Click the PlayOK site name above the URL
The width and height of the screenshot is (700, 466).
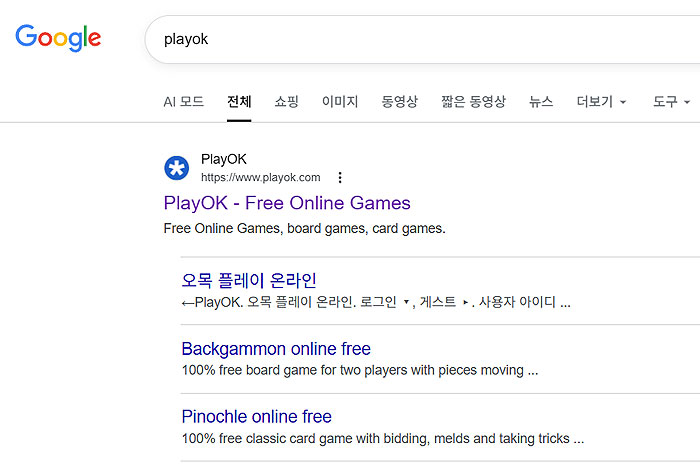point(224,159)
